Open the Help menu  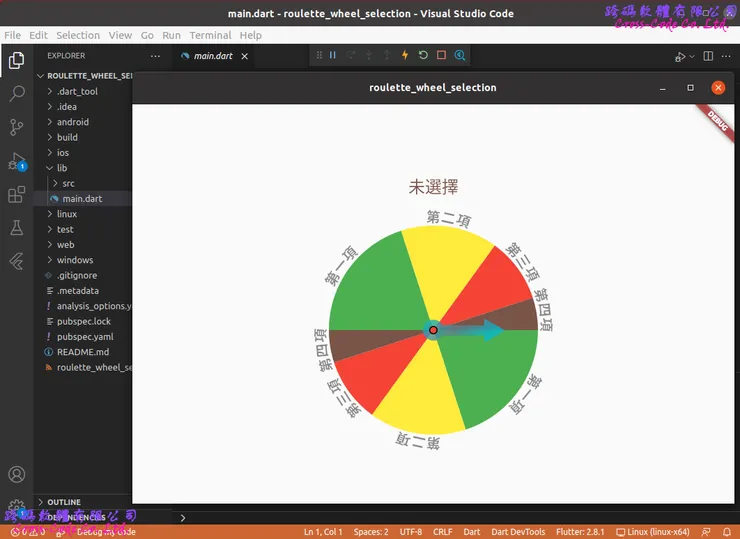[x=251, y=35]
